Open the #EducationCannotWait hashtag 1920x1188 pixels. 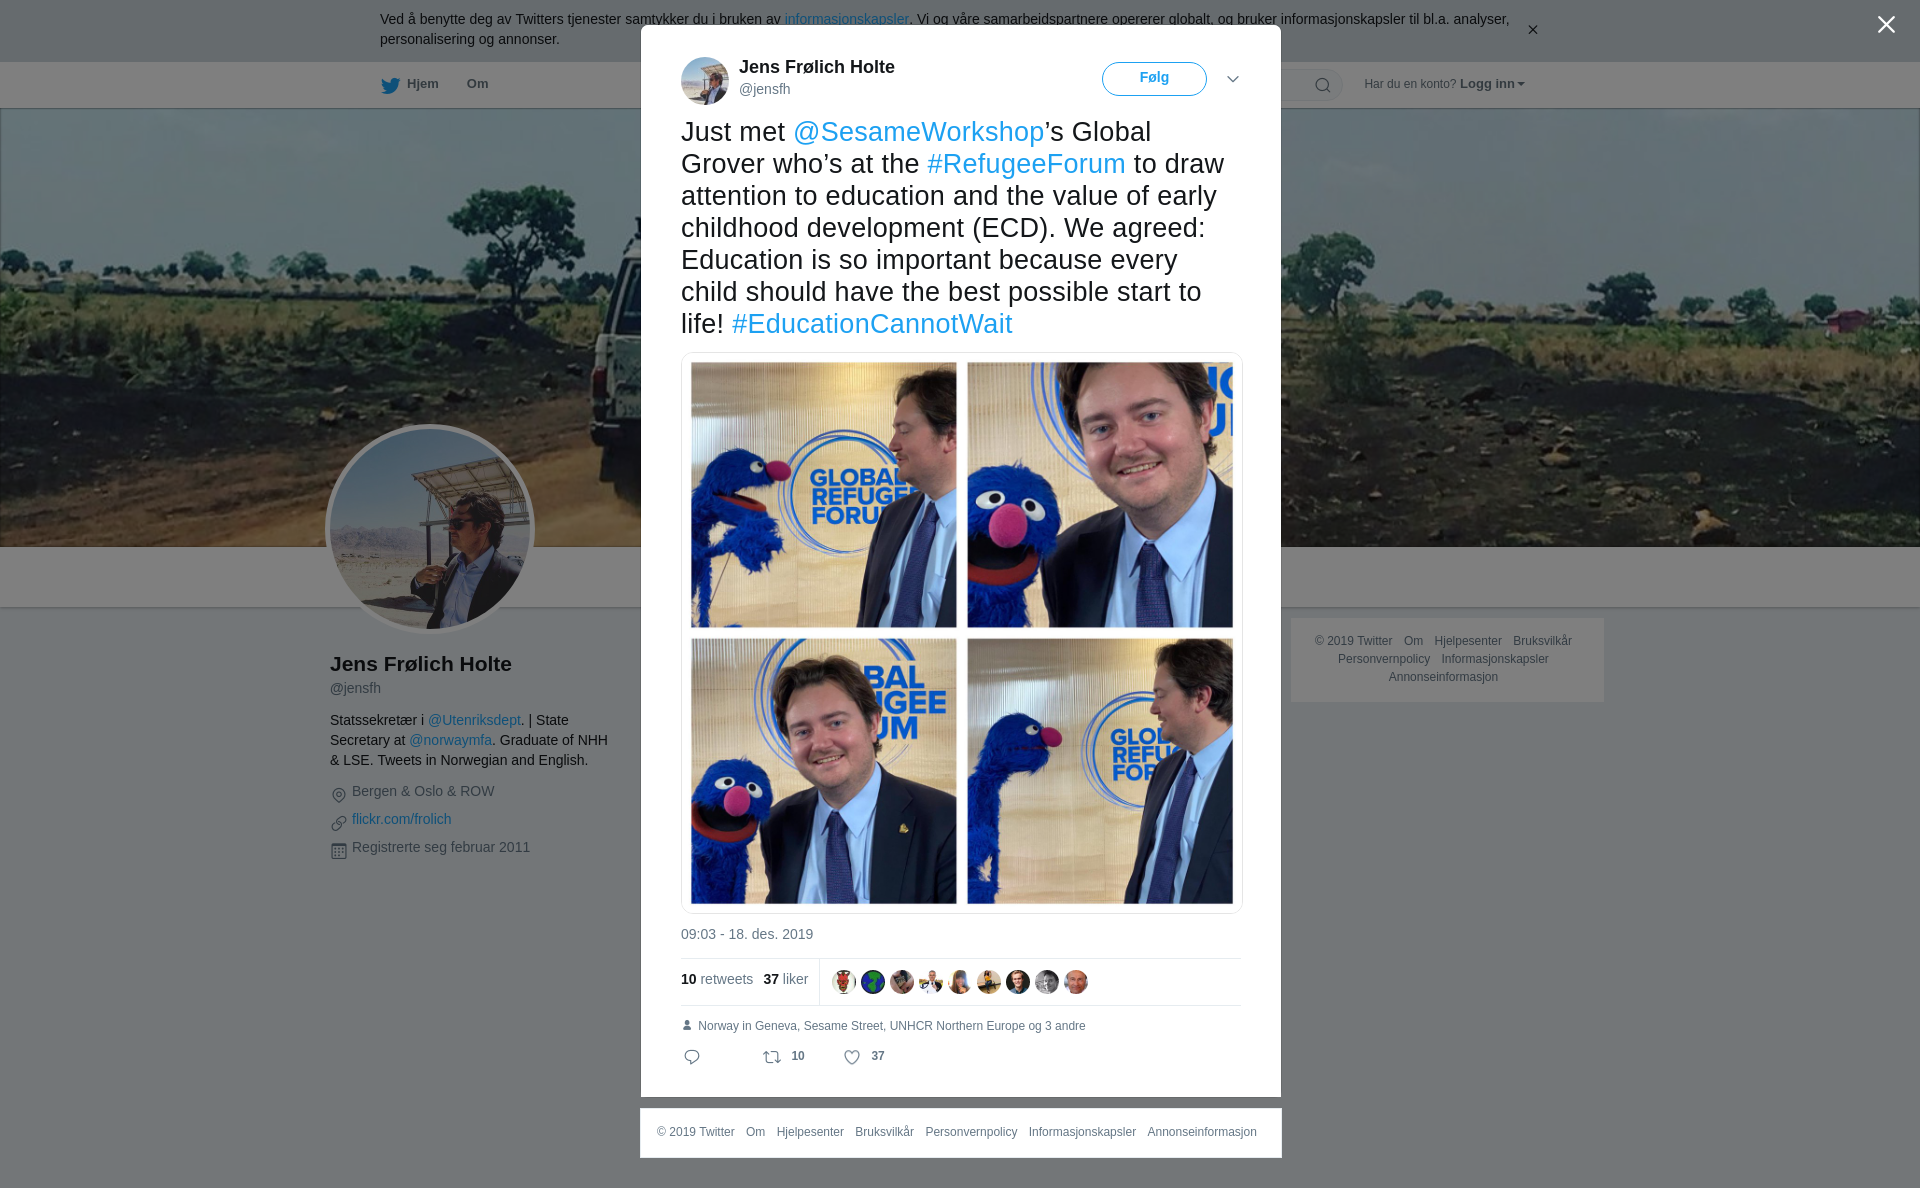tap(872, 324)
